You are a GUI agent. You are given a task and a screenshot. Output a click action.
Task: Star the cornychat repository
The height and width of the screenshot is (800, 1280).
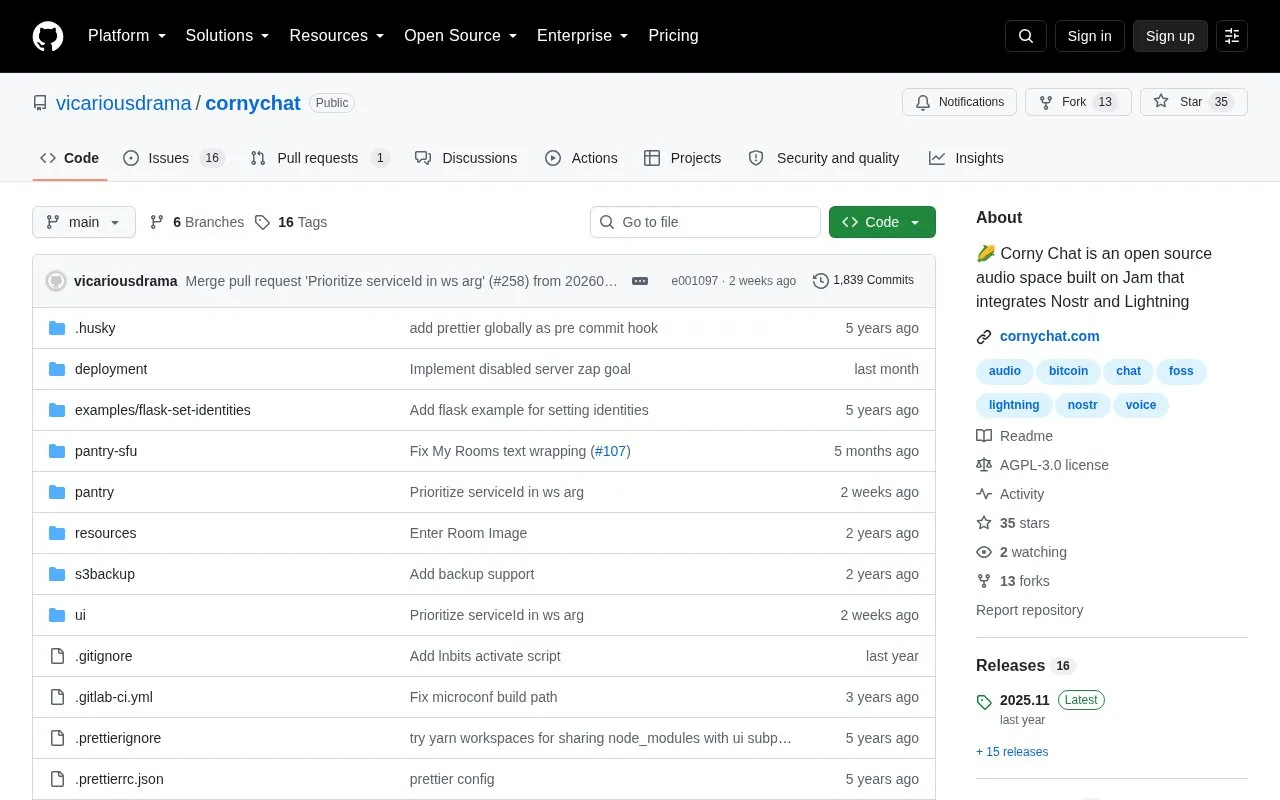coord(1194,102)
